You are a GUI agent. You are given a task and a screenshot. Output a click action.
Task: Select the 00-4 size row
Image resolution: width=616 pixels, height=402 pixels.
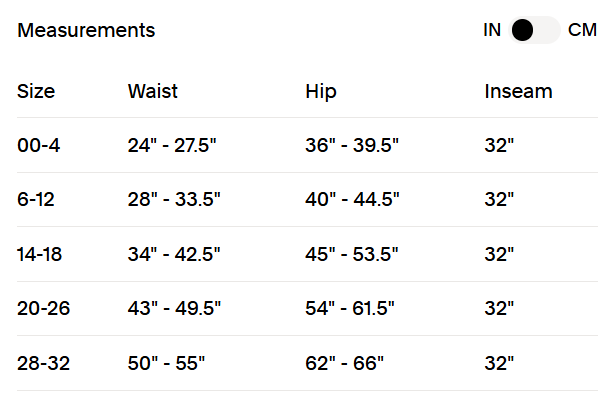point(307,145)
